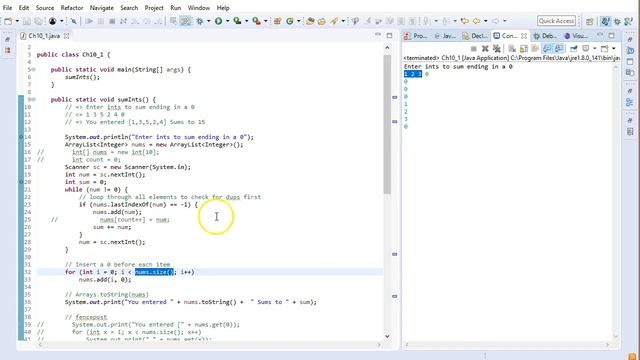Open the Run menu
This screenshot has height=360, width=640.
tap(176, 8)
